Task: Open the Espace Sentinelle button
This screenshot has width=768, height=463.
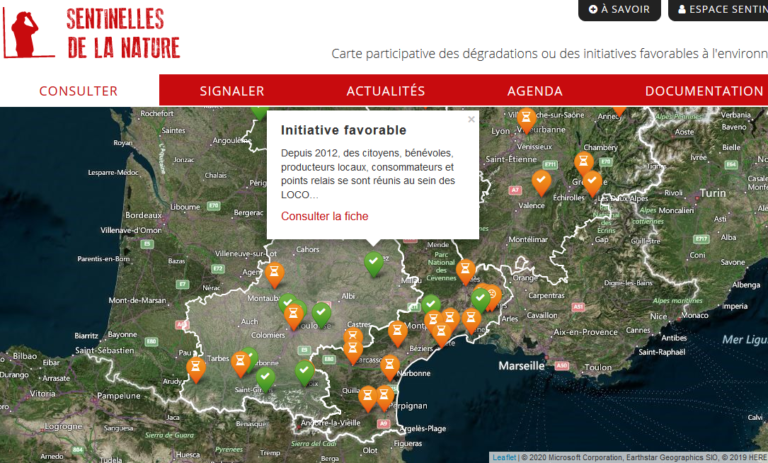Action: pos(720,9)
